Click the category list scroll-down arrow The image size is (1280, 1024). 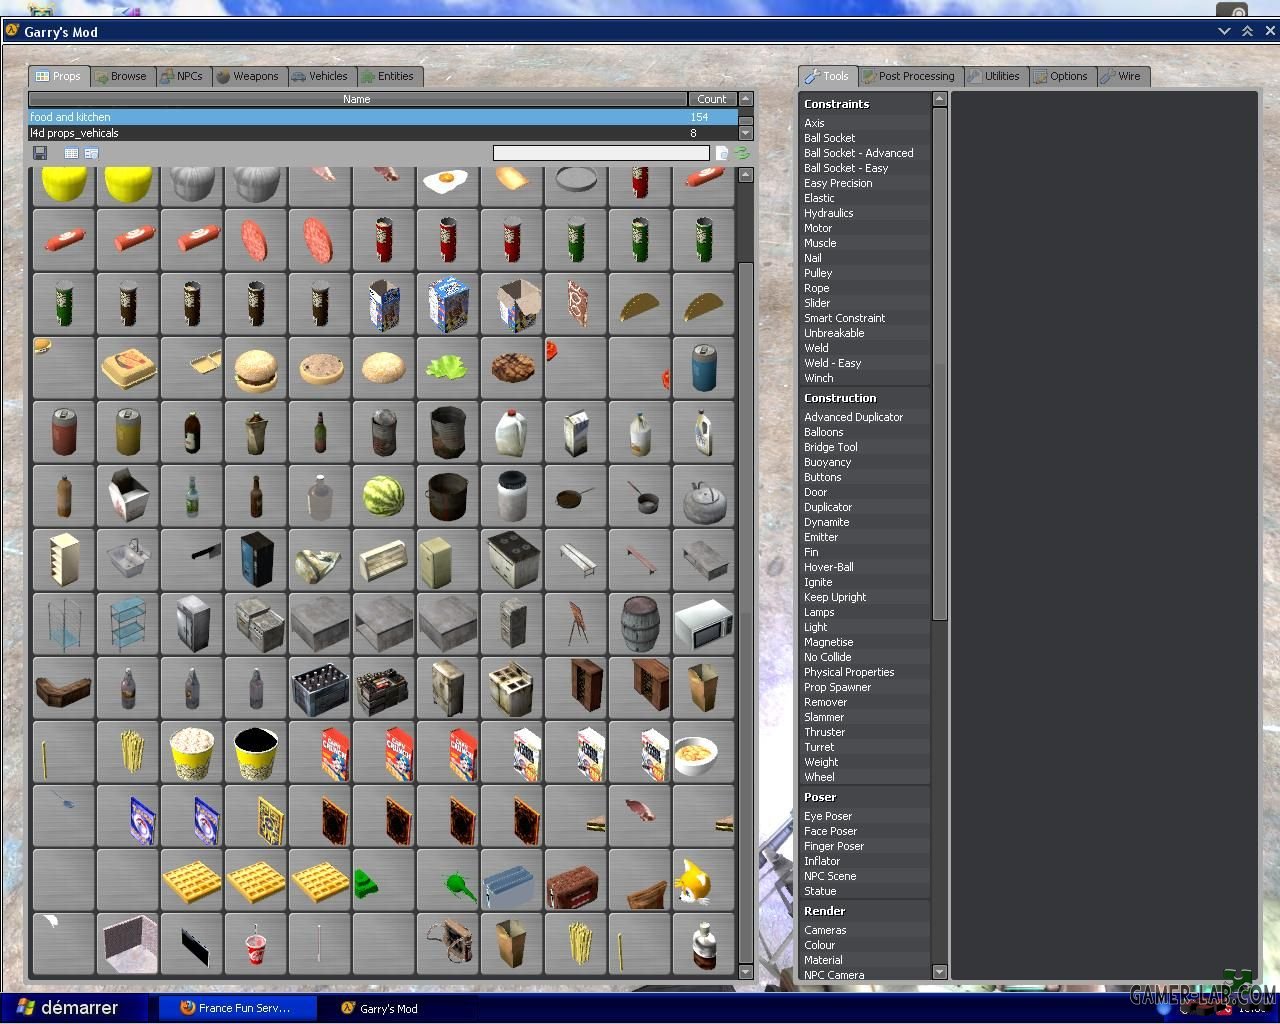pos(745,133)
